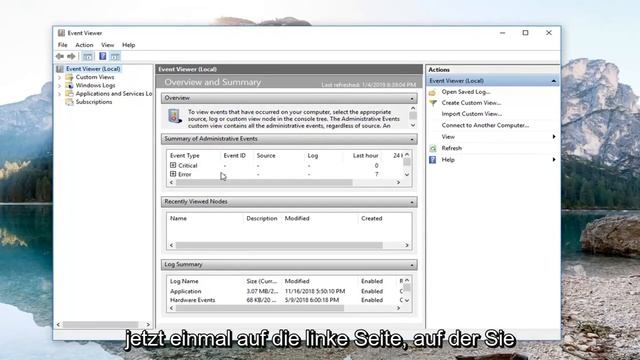
Task: Collapse the Overview section
Action: pyautogui.click(x=411, y=98)
